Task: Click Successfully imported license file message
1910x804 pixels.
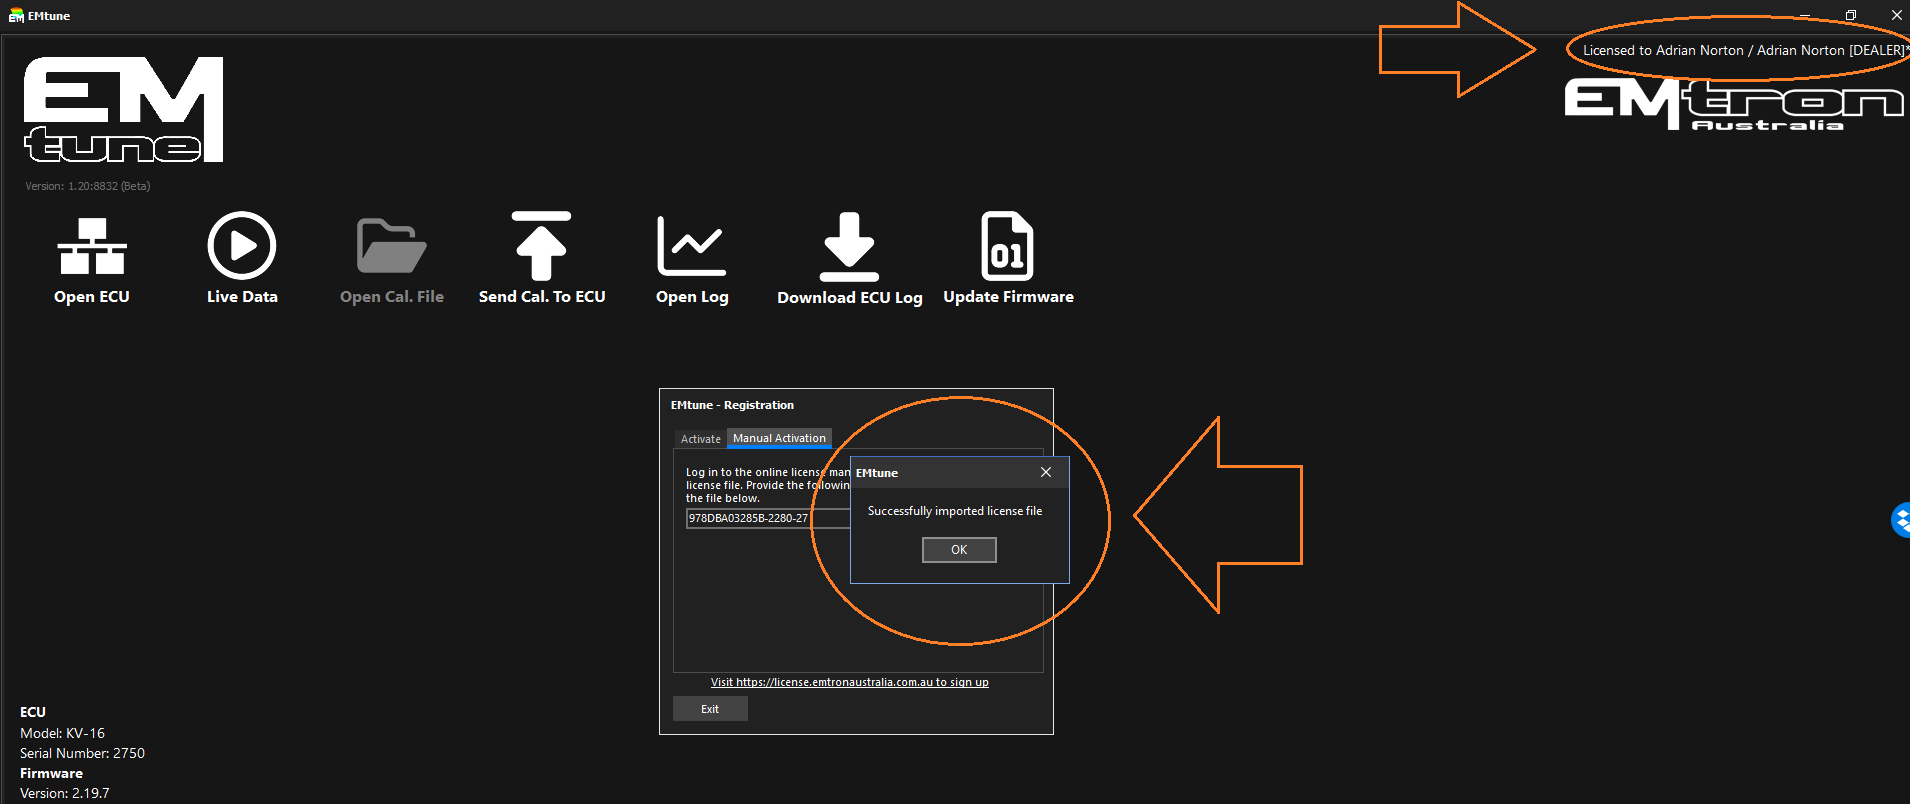Action: pyautogui.click(x=955, y=511)
